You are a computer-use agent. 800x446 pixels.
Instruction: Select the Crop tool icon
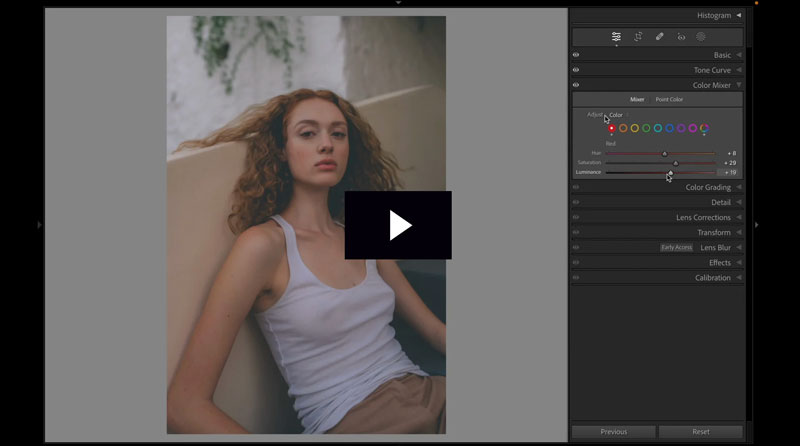pyautogui.click(x=638, y=37)
